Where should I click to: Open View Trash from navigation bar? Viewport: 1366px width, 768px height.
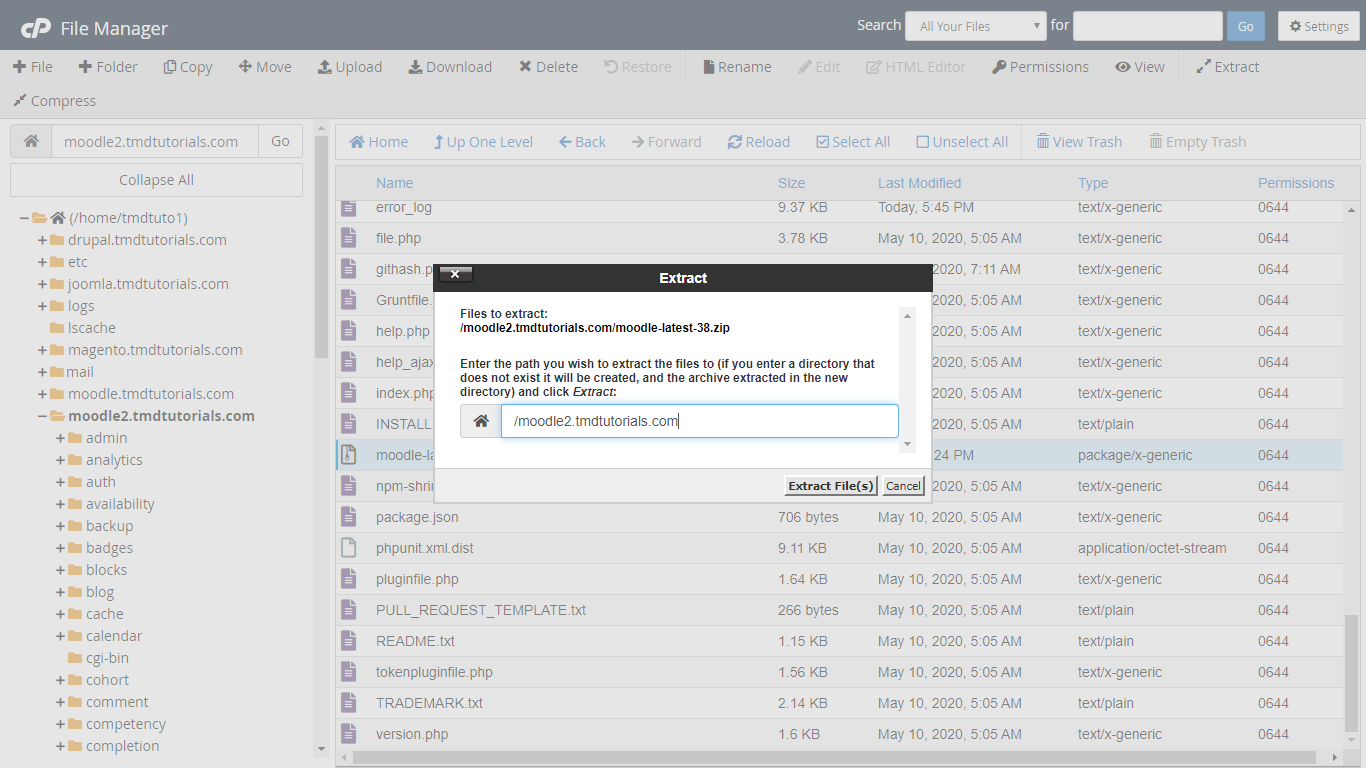(x=1078, y=142)
